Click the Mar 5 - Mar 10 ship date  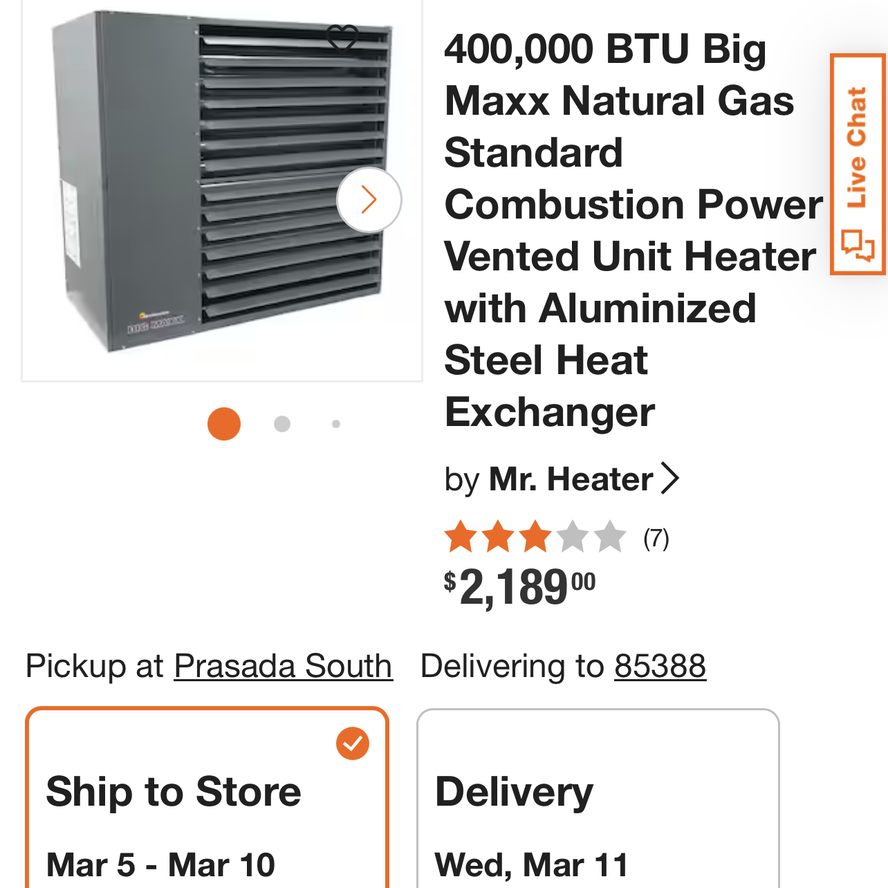click(160, 864)
